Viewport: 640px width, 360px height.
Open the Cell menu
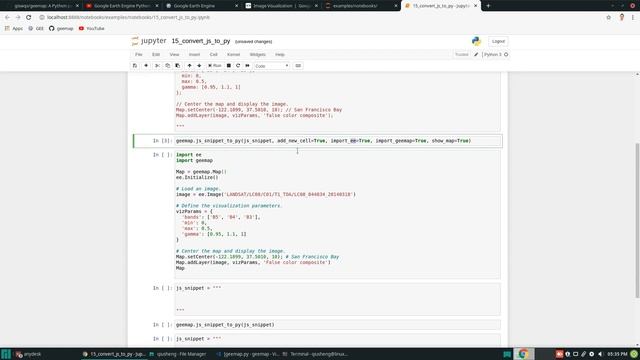[x=213, y=54]
